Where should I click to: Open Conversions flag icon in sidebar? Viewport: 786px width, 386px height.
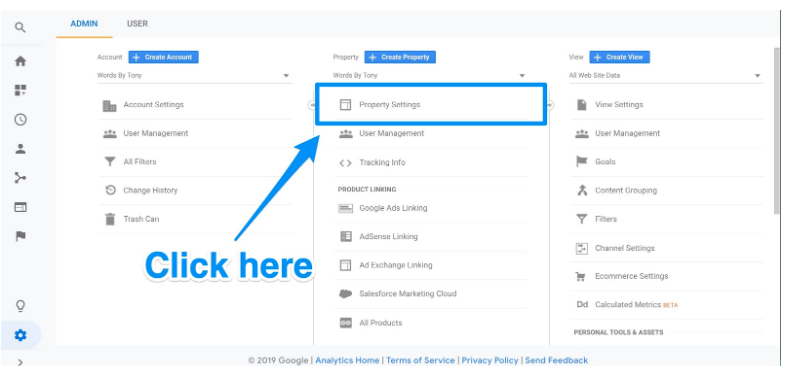(20, 236)
